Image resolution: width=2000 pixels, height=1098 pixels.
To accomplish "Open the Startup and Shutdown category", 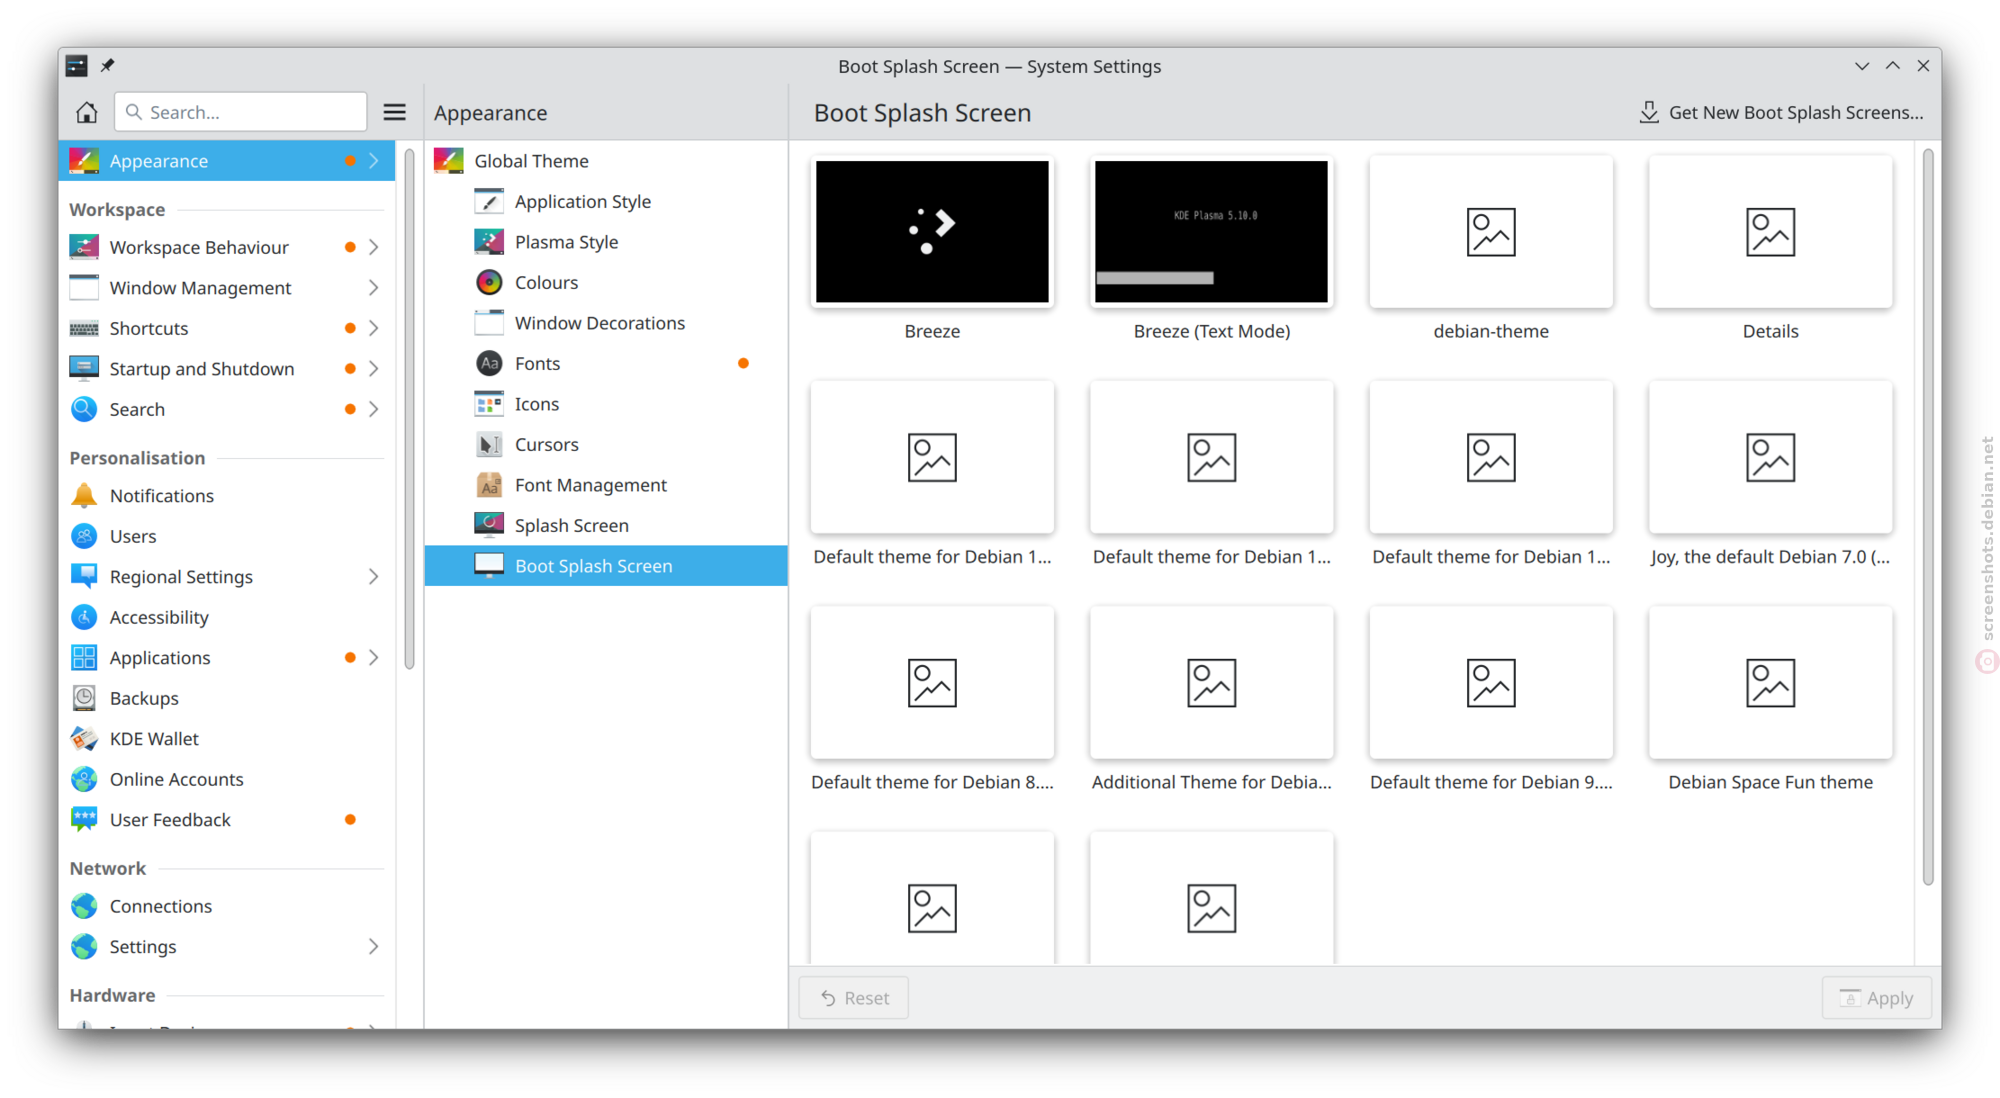I will [227, 369].
